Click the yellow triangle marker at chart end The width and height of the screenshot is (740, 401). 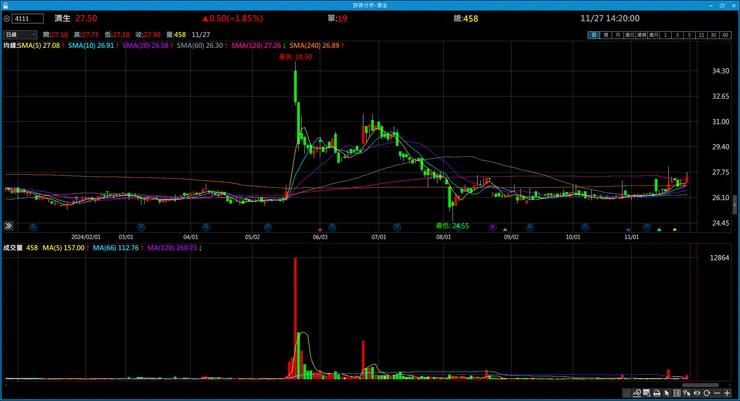click(x=675, y=230)
